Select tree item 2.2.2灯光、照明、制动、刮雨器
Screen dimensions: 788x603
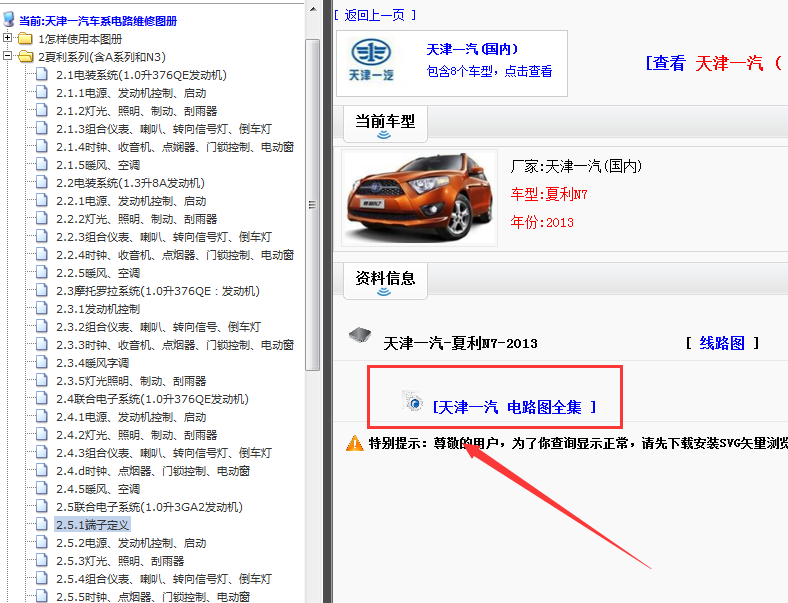(137, 219)
